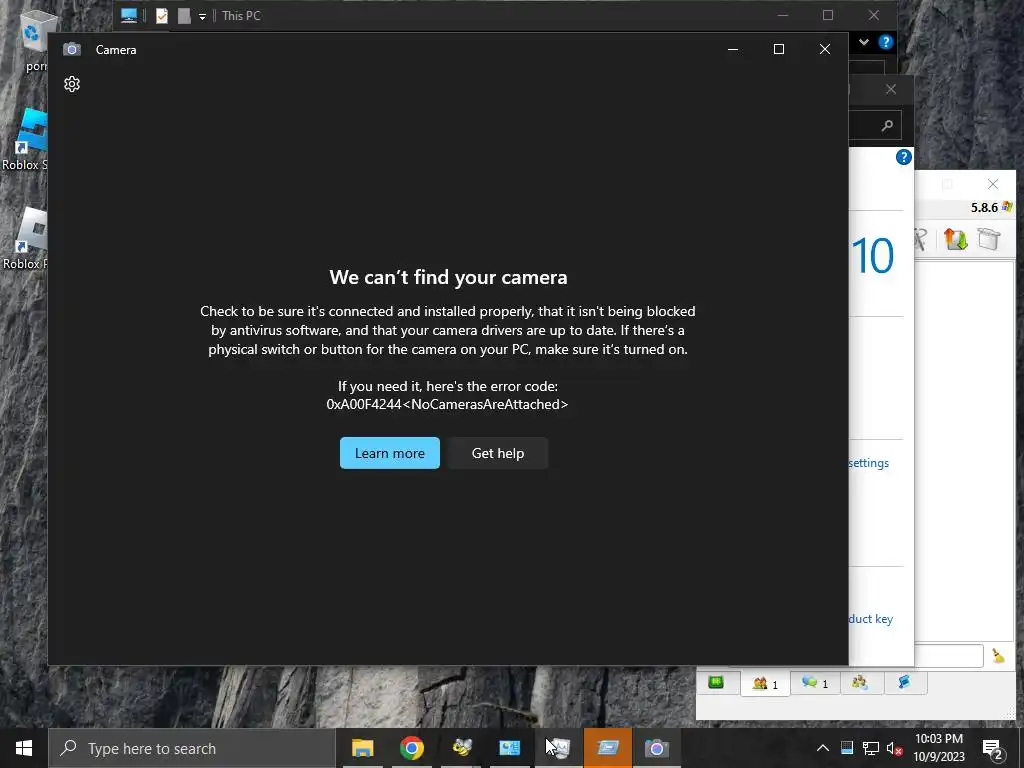Launch Google Chrome from the taskbar
This screenshot has width=1024, height=768.
click(x=411, y=748)
